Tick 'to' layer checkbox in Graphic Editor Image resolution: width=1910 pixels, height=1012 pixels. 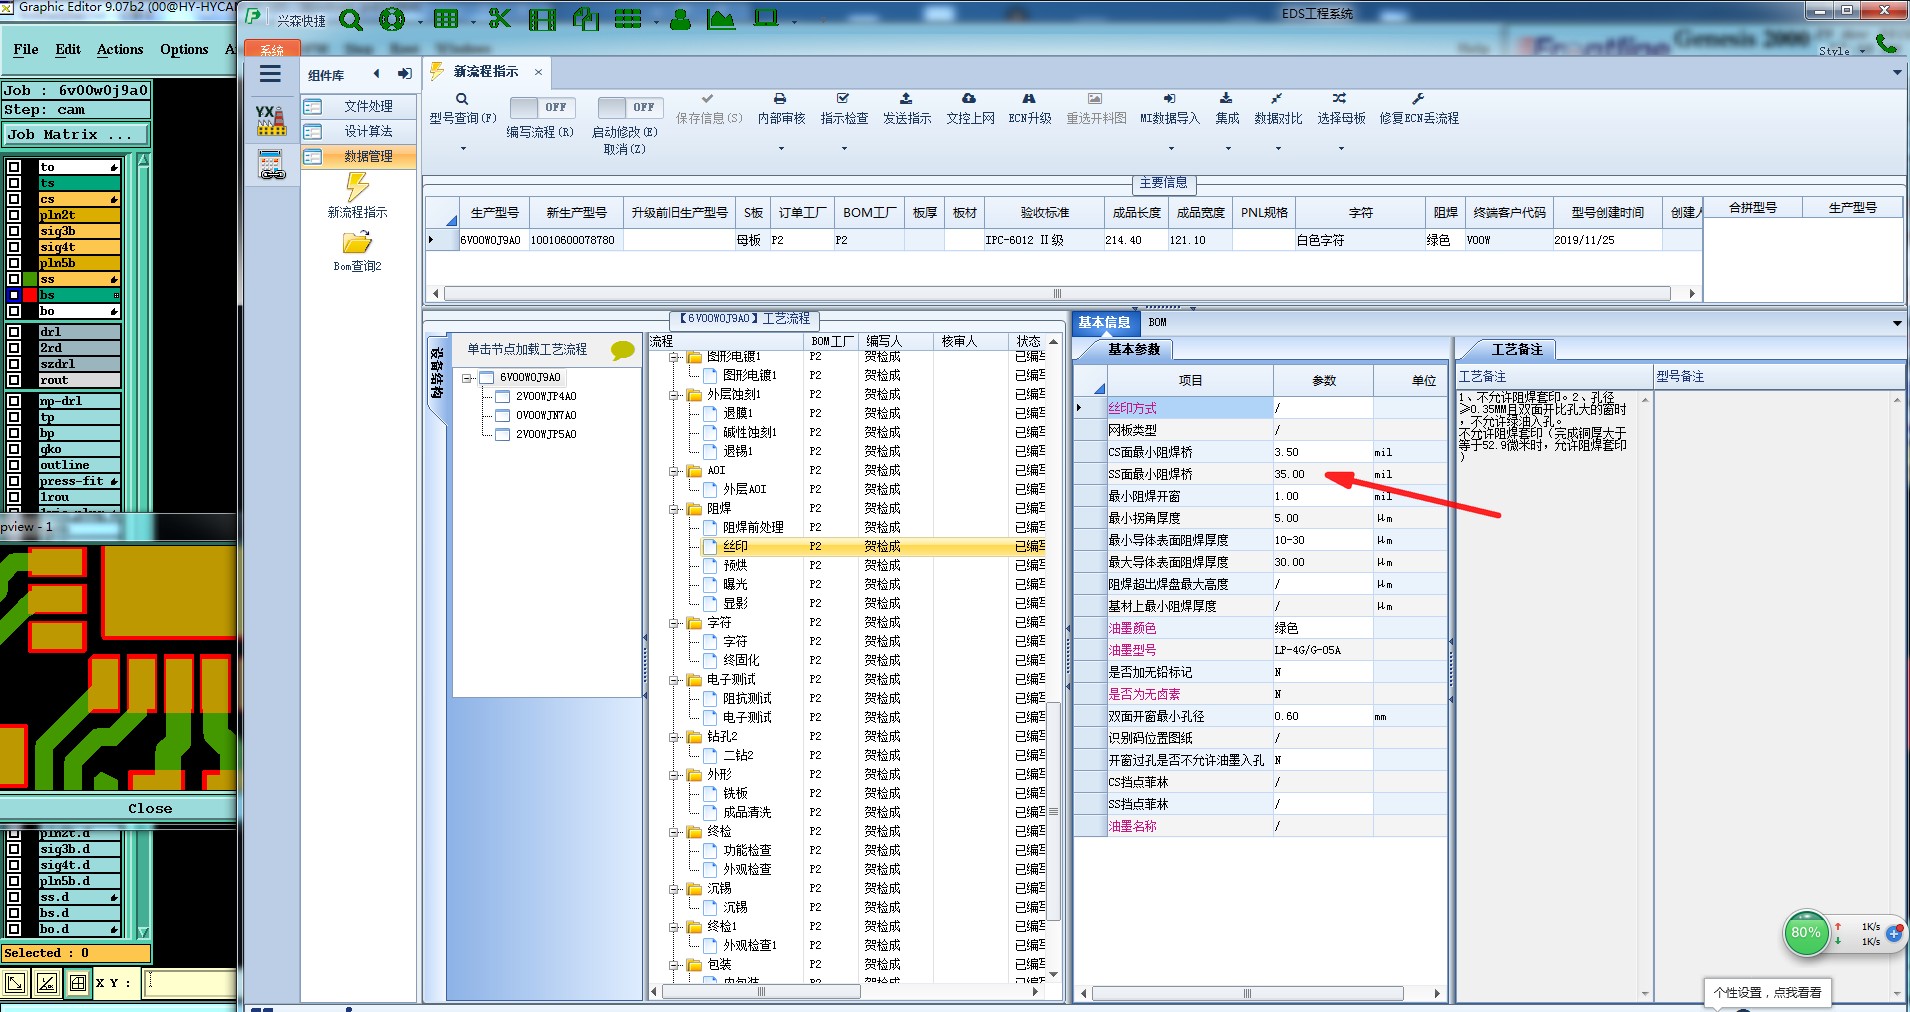14,167
